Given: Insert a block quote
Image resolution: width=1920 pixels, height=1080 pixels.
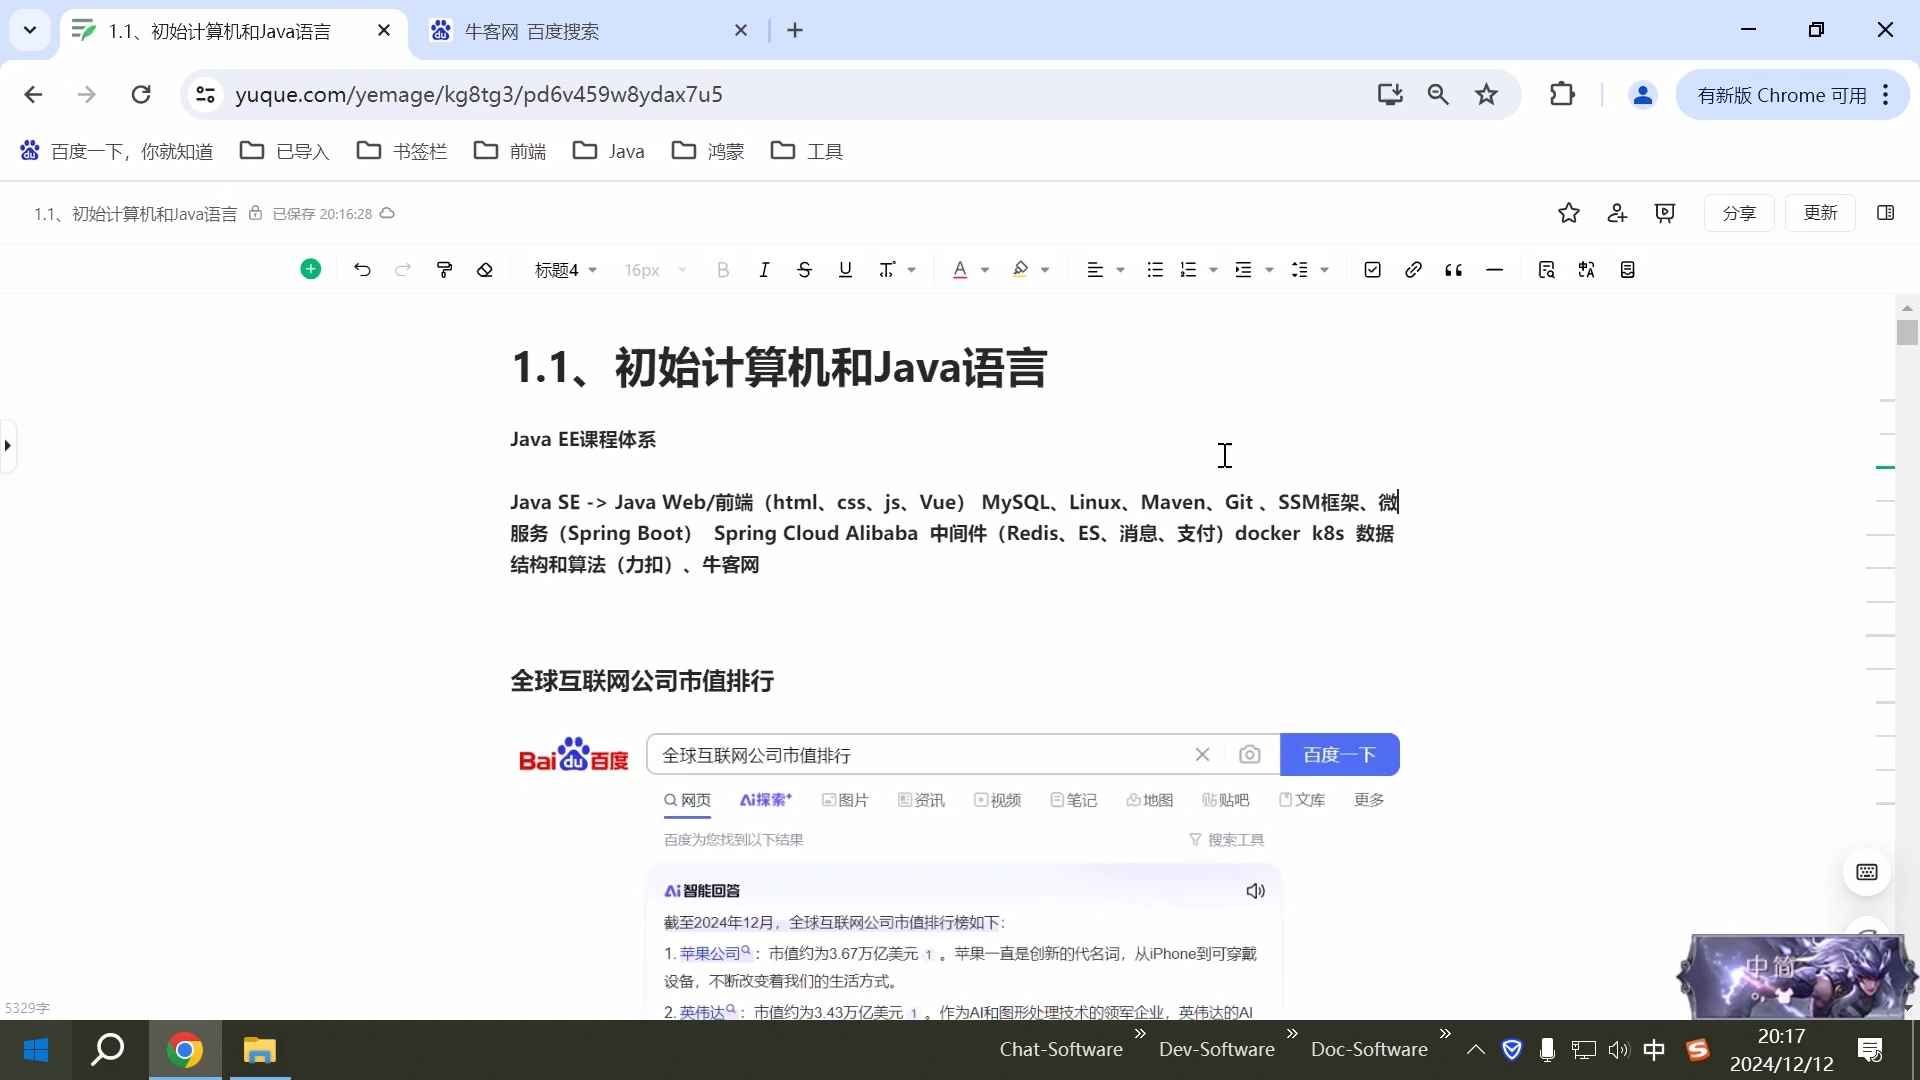Looking at the screenshot, I should click(x=1453, y=269).
